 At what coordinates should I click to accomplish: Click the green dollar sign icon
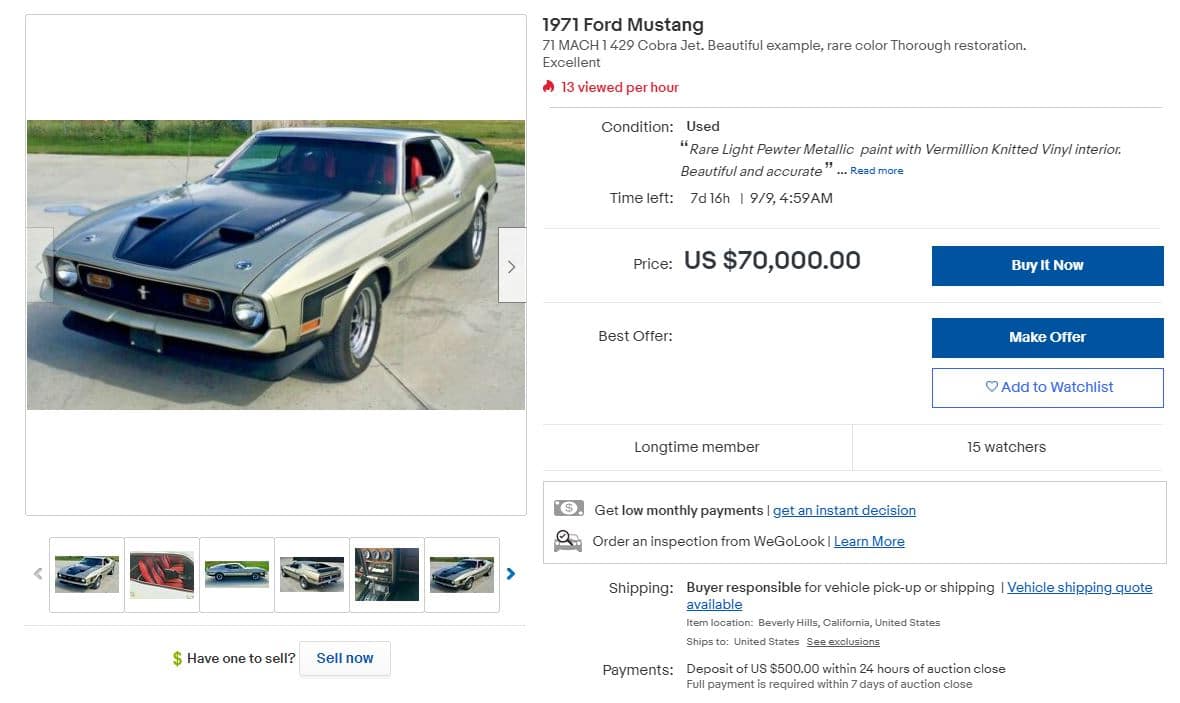(177, 659)
